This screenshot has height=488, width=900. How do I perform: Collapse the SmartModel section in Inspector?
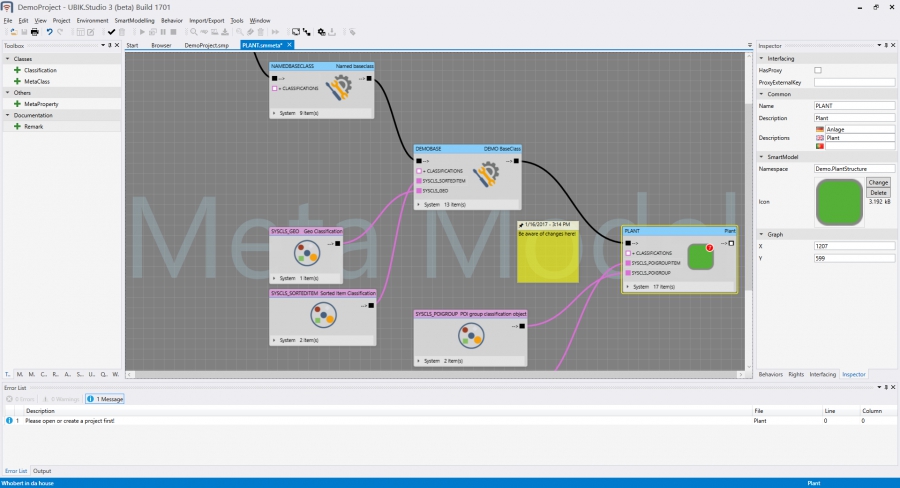pyautogui.click(x=762, y=157)
